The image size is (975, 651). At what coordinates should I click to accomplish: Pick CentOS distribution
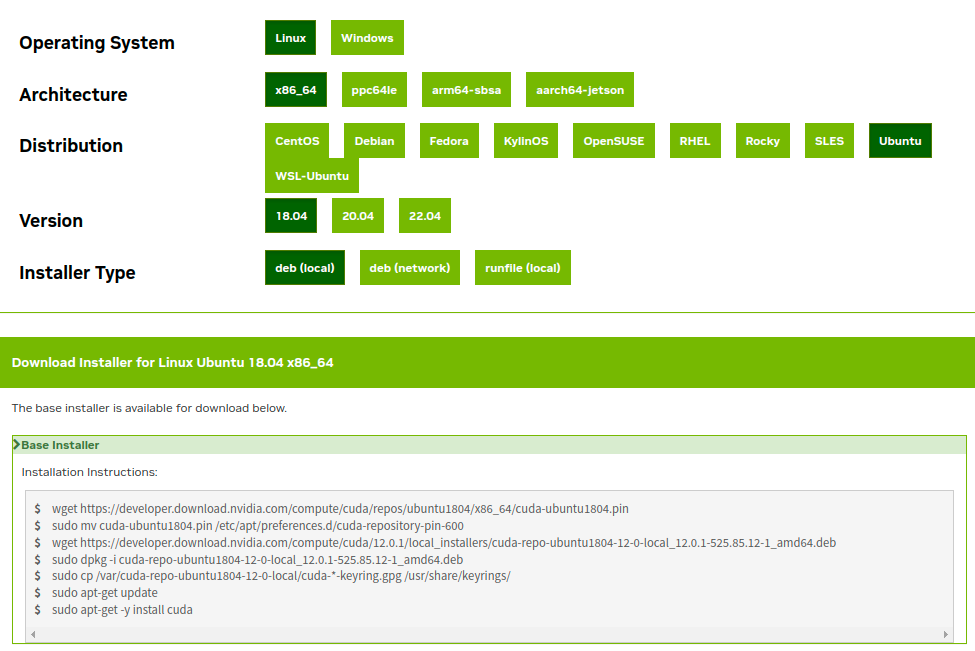(297, 141)
